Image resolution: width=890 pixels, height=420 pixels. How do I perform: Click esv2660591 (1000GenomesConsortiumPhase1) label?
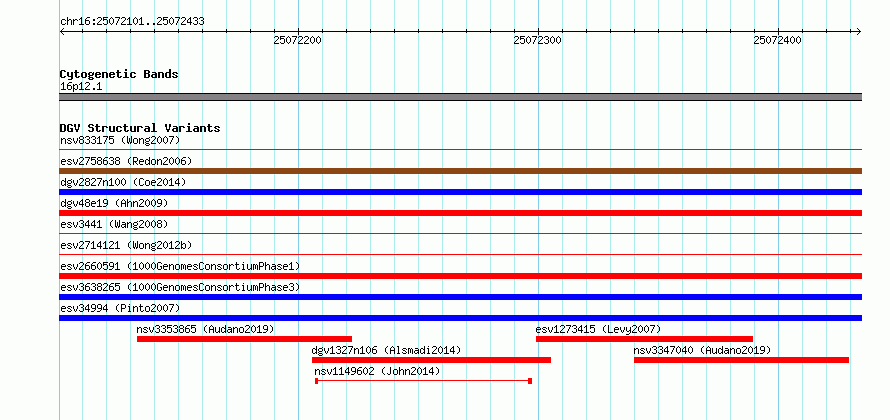coord(180,266)
